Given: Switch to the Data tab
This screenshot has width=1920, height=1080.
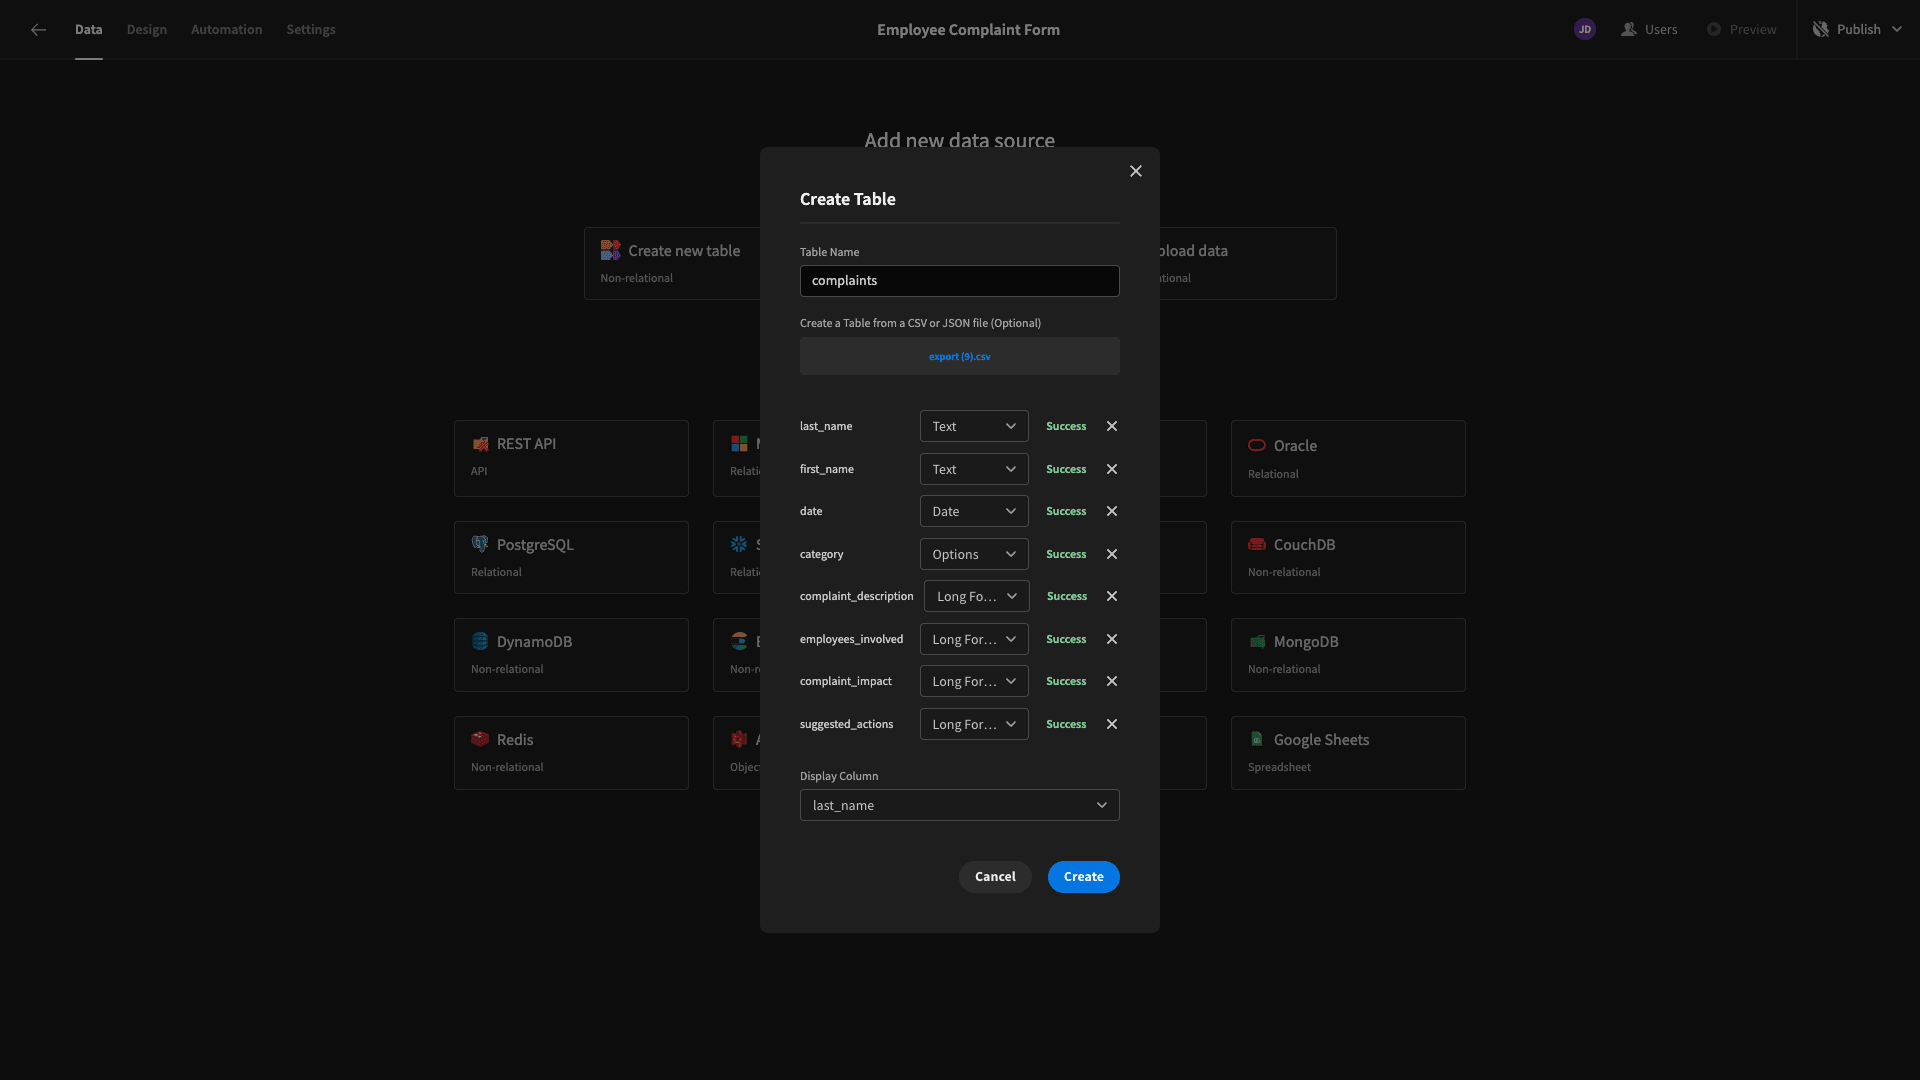Looking at the screenshot, I should pos(88,30).
